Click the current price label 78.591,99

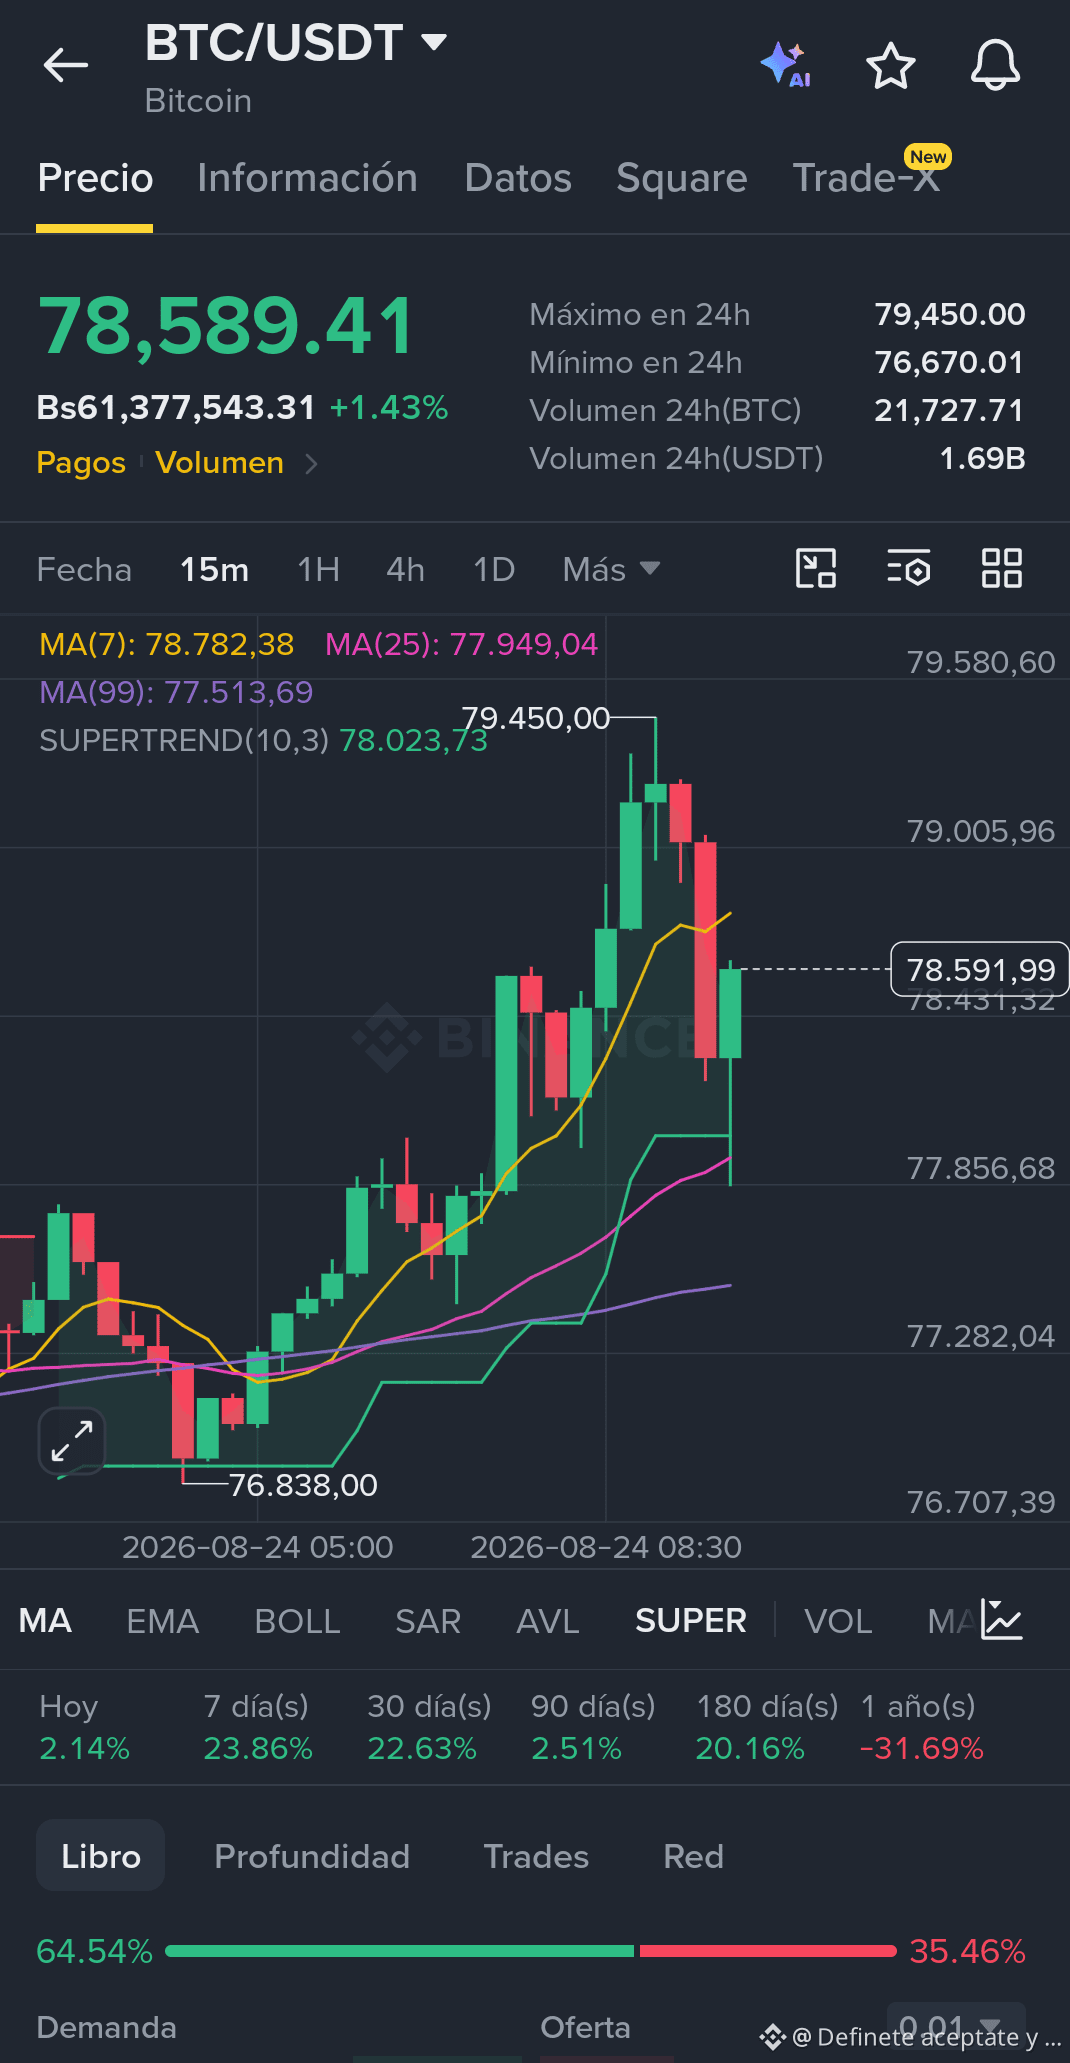980,969
